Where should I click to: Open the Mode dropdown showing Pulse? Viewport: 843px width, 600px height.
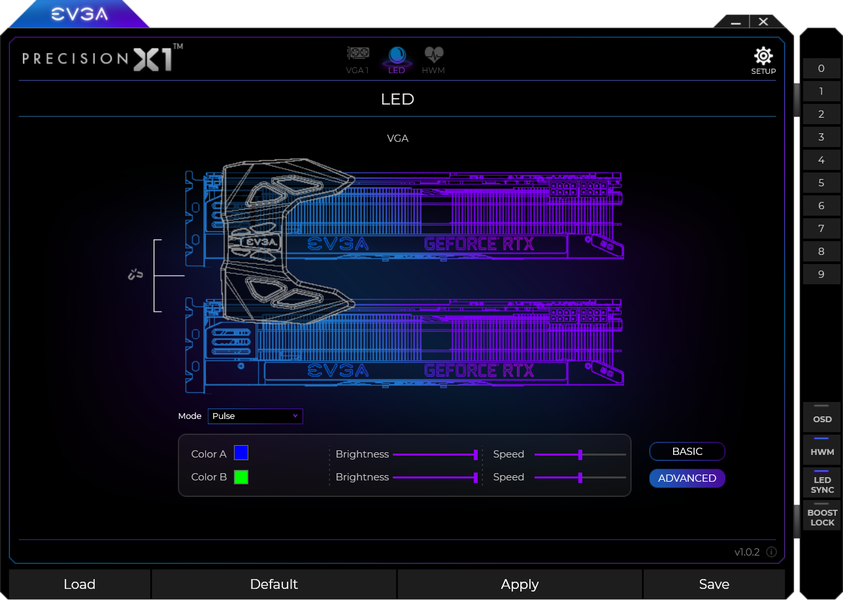[255, 416]
